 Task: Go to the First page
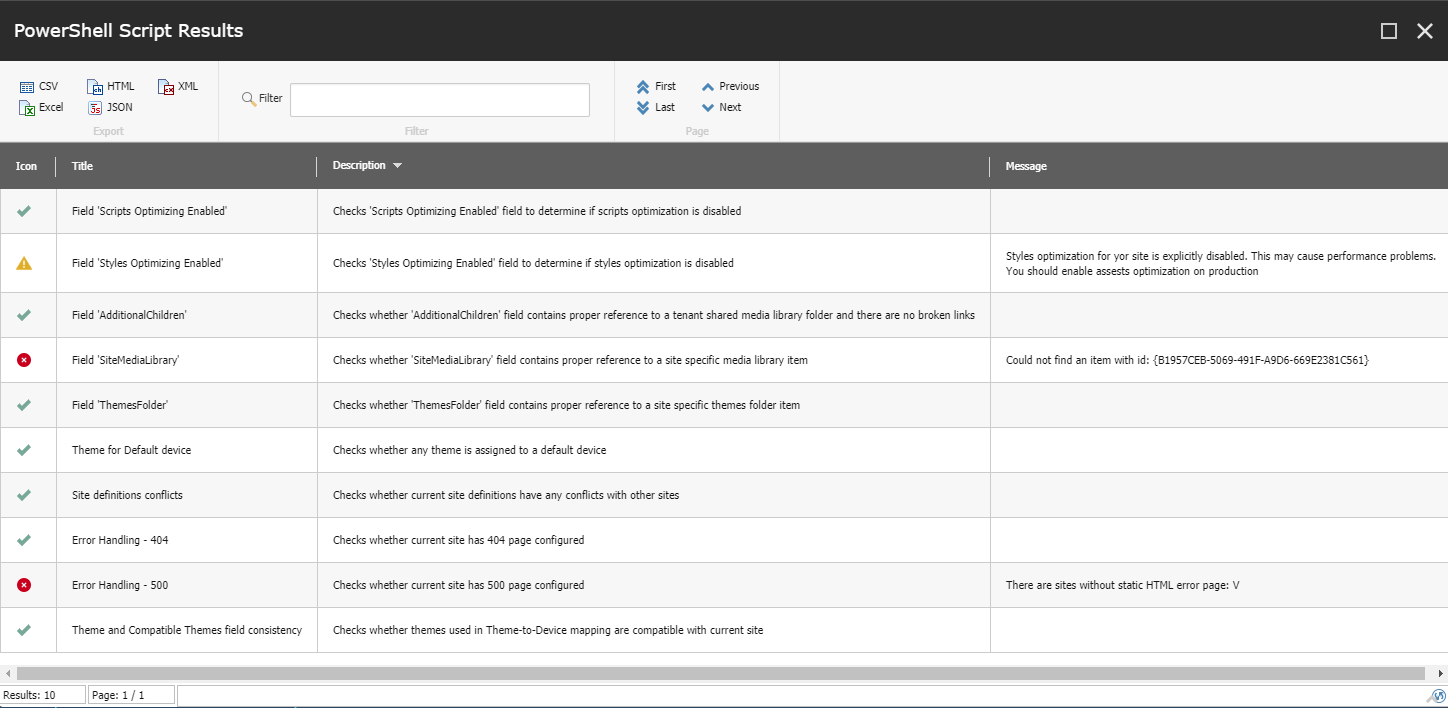[x=656, y=87]
